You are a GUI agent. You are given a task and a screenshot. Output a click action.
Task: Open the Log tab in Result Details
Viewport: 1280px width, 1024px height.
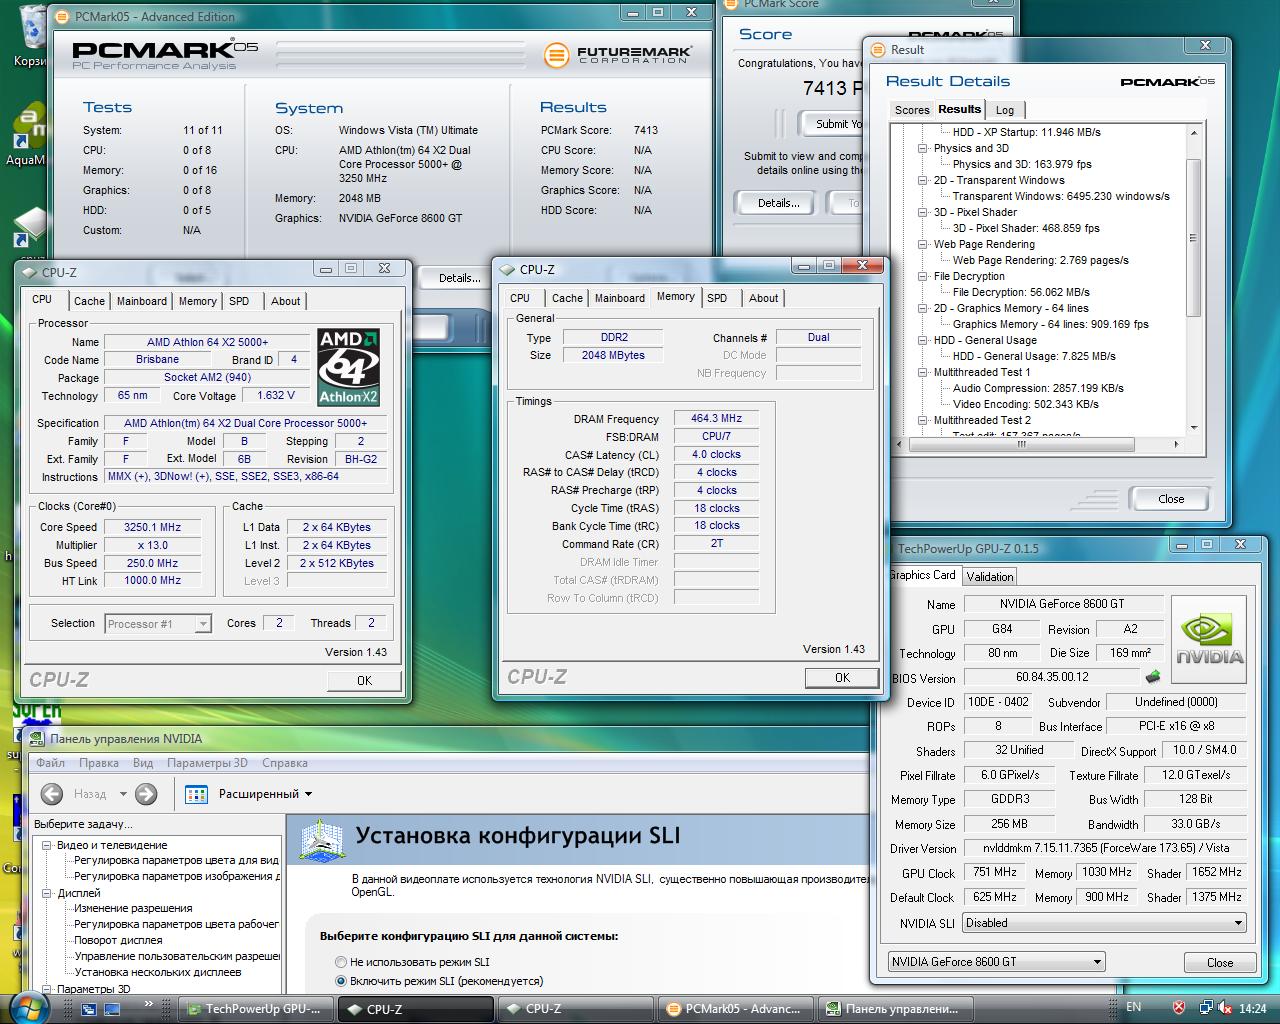1005,110
